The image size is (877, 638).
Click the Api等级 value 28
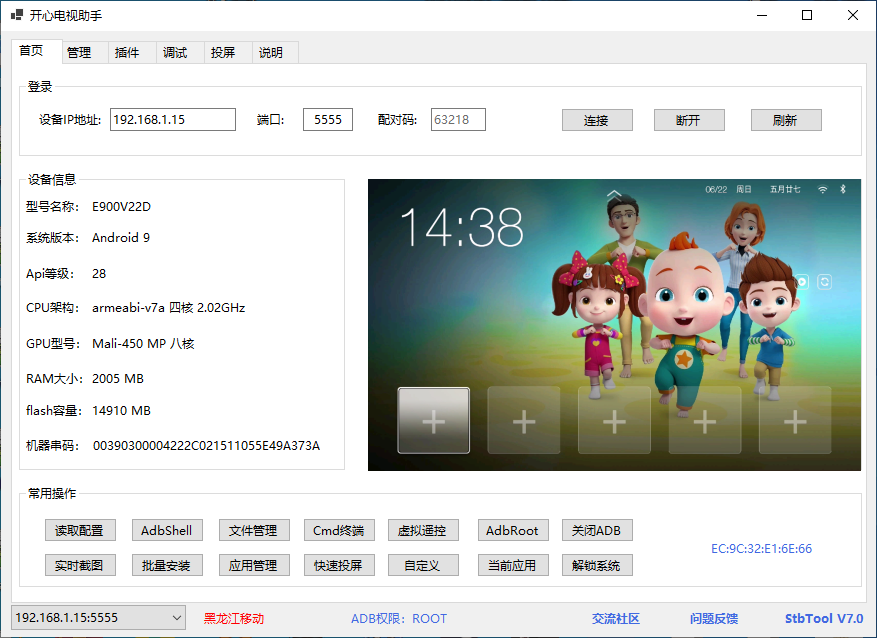pos(99,273)
